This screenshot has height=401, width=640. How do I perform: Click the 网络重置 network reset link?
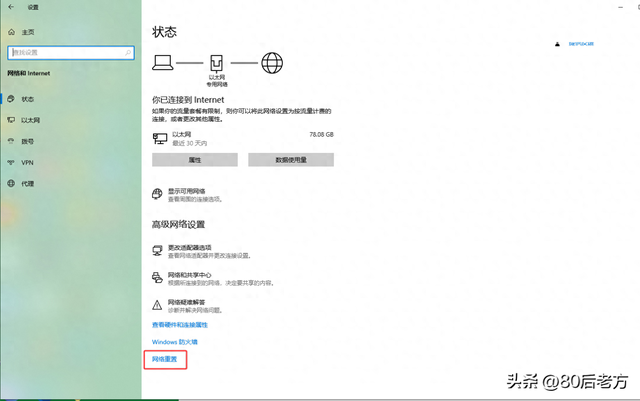pyautogui.click(x=164, y=359)
